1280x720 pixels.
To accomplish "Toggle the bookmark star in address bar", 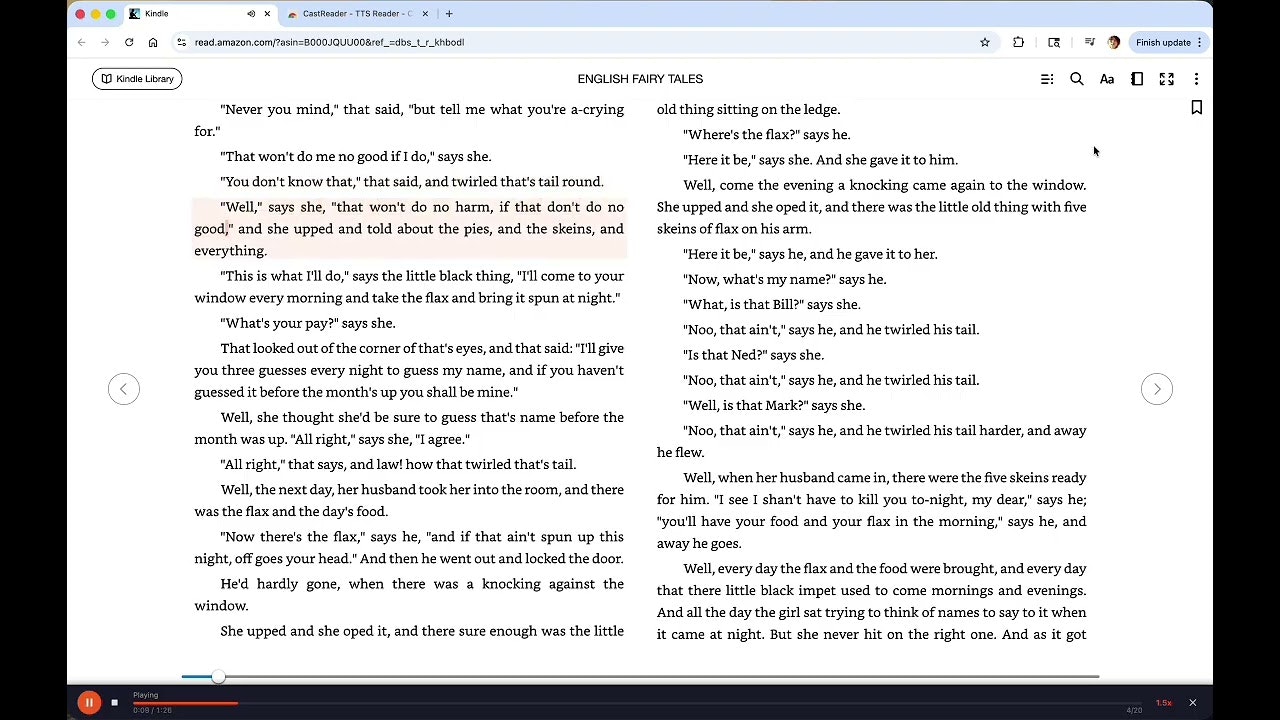I will tap(985, 42).
